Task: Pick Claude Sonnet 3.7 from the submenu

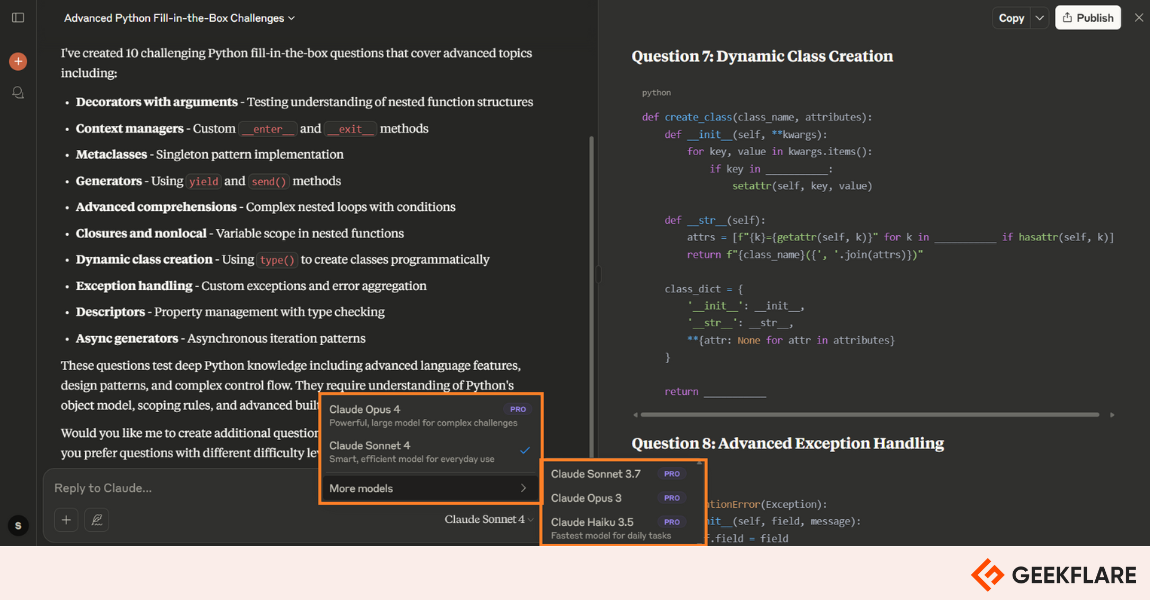Action: (620, 474)
